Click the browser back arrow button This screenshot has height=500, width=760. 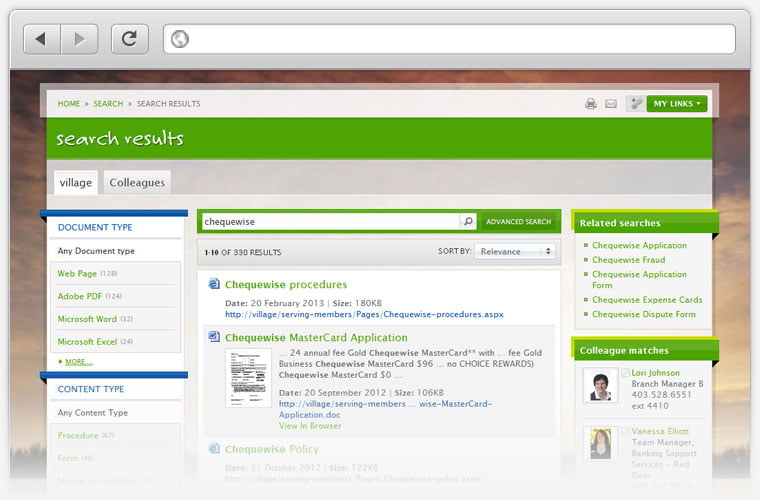(42, 39)
